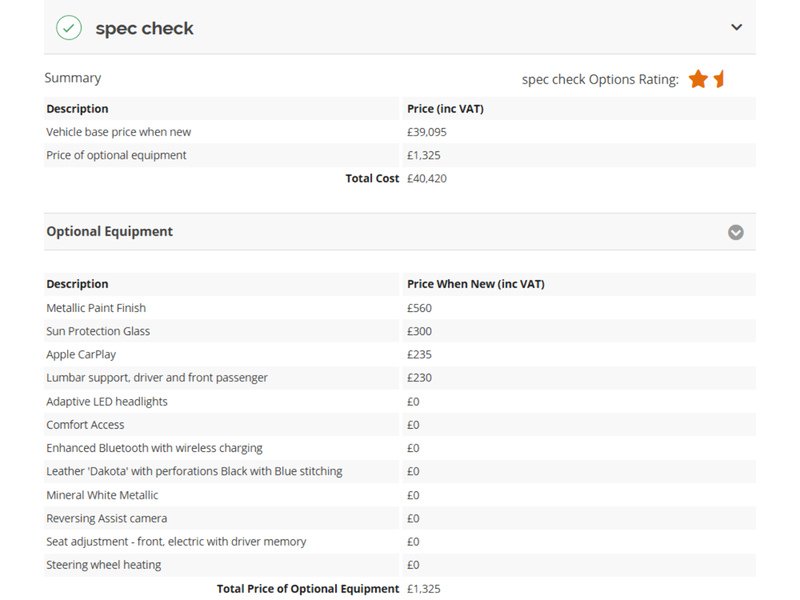The height and width of the screenshot is (600, 800).
Task: Collapse the Optional Equipment arrow button
Action: (x=736, y=232)
